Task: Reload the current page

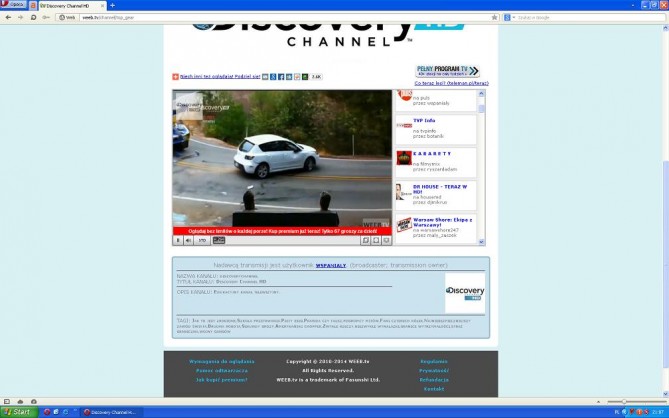Action: coord(33,17)
